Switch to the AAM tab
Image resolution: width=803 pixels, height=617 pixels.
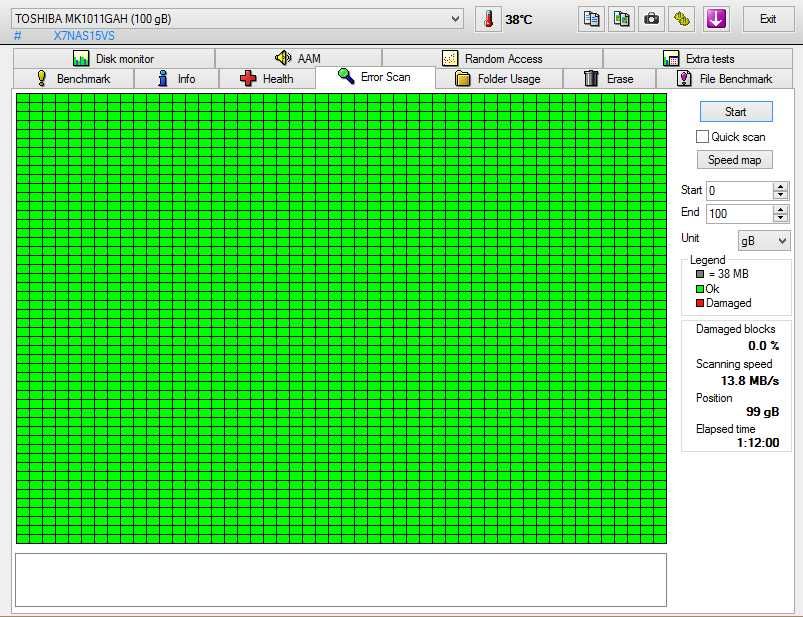click(x=299, y=58)
